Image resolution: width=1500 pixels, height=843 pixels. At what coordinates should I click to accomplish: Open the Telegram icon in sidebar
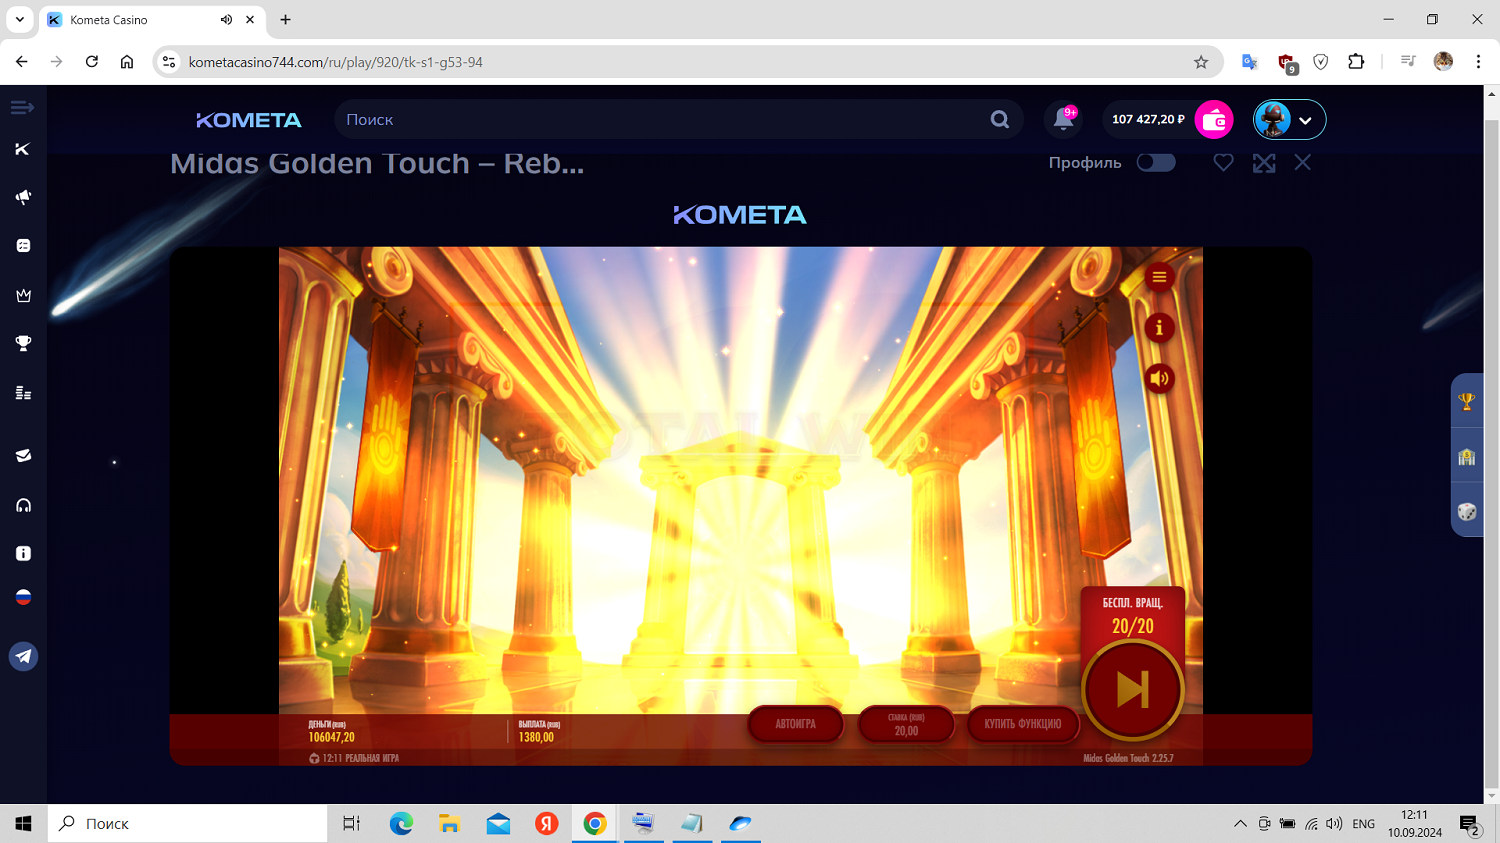[23, 656]
